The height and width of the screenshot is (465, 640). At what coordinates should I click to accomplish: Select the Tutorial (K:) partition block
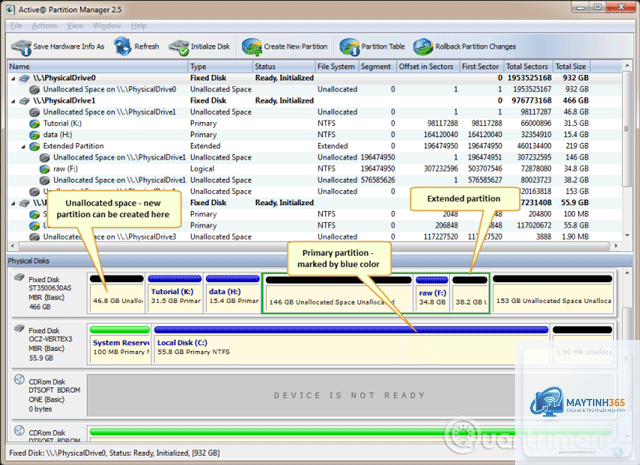(175, 294)
